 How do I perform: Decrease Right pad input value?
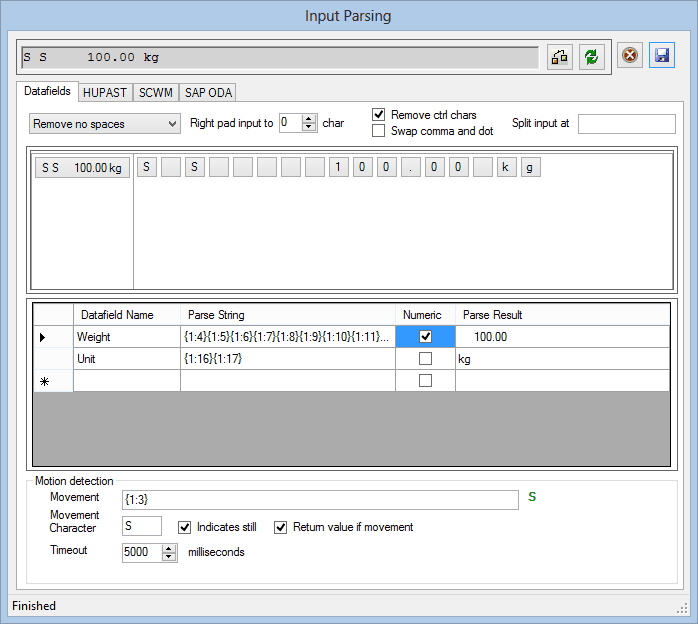pyautogui.click(x=308, y=127)
